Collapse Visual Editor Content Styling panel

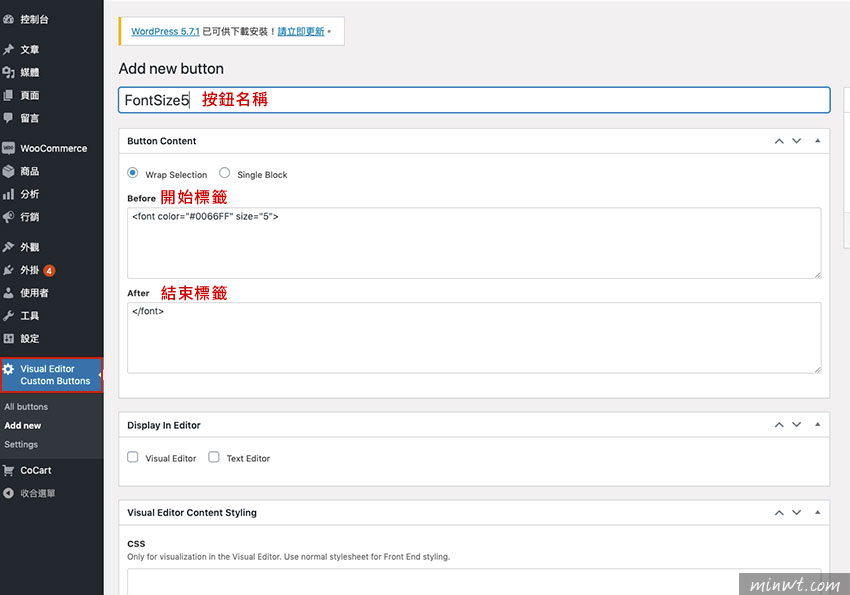pyautogui.click(x=817, y=512)
